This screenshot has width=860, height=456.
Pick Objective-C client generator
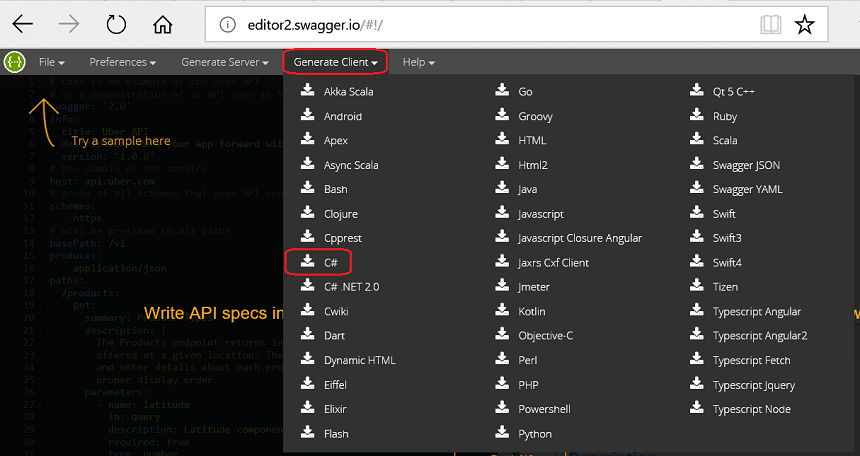546,336
